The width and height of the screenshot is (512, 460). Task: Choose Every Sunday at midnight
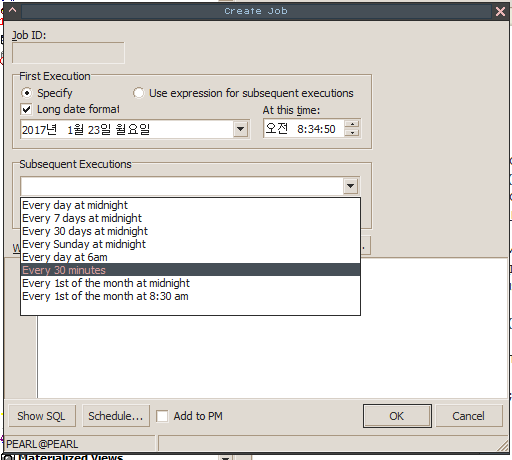click(x=190, y=244)
